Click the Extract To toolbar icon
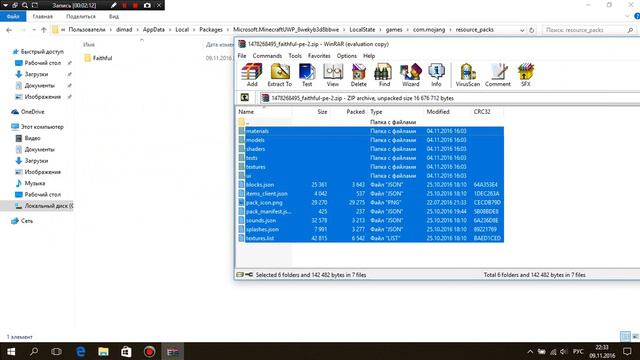Screen dimensions: 640x360 tap(280, 75)
